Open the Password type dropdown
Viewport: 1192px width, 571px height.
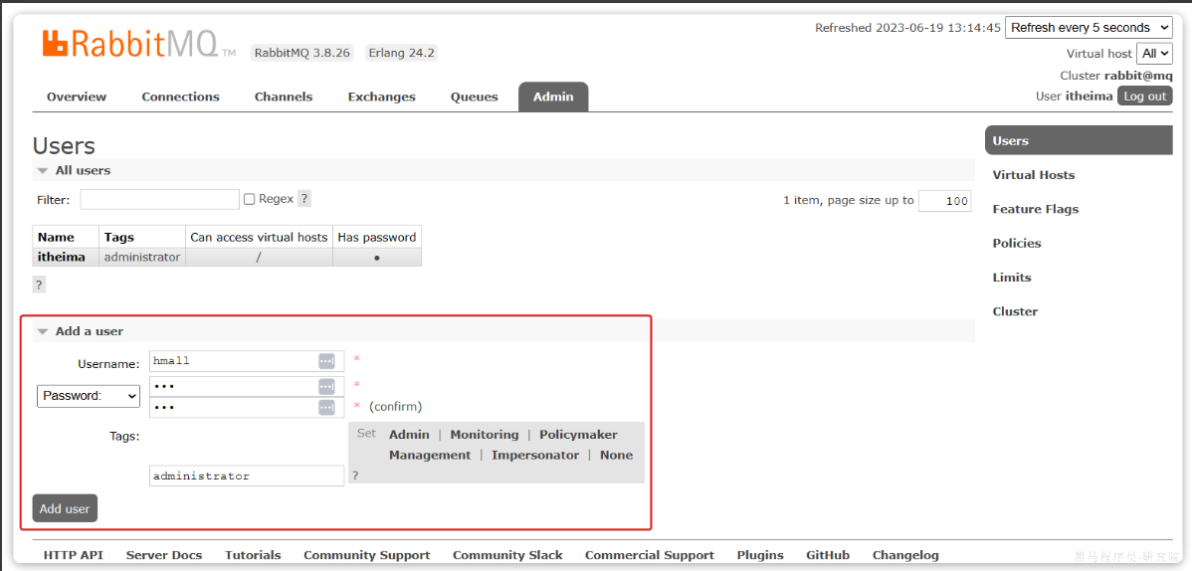click(x=89, y=396)
